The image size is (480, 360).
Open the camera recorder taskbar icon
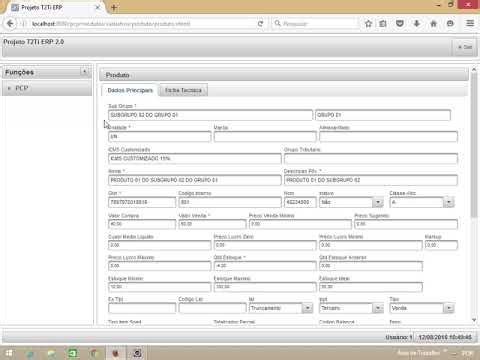pos(137,353)
